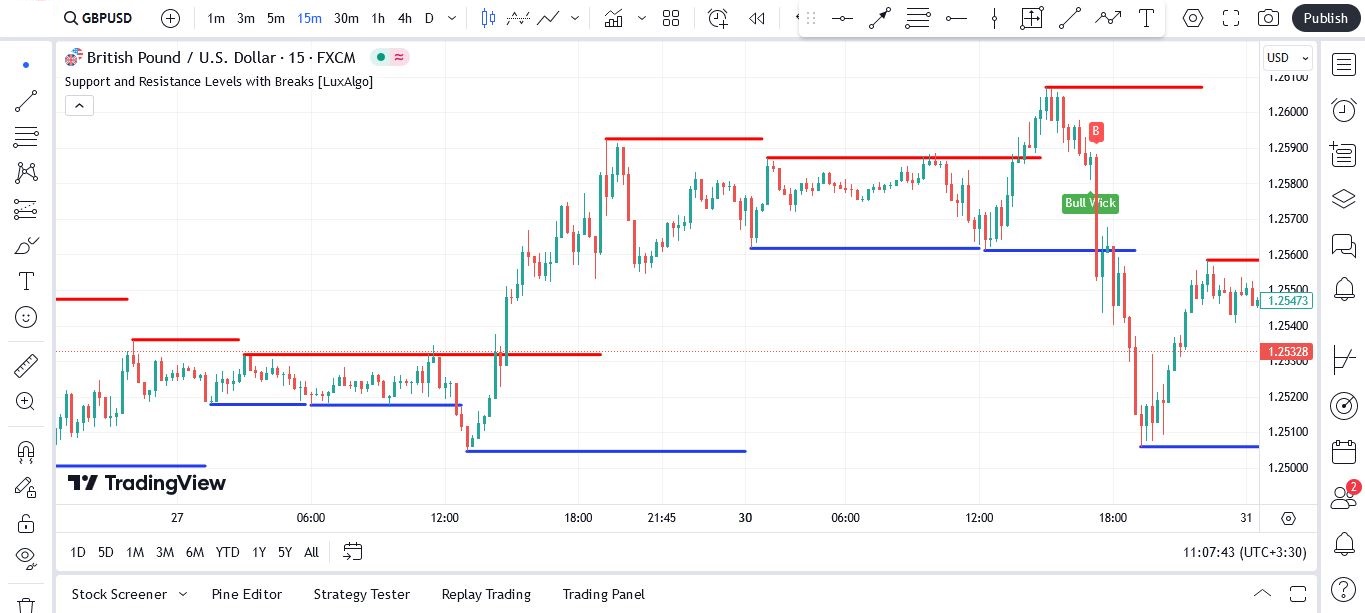Open the Strategy Tester tab
The image size is (1365, 613).
[x=362, y=594]
